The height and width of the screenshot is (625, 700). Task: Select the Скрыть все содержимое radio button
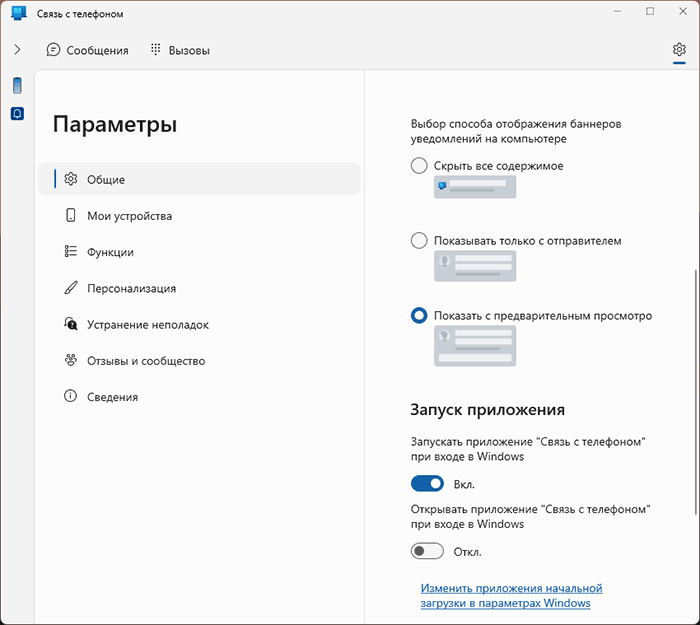tap(419, 165)
